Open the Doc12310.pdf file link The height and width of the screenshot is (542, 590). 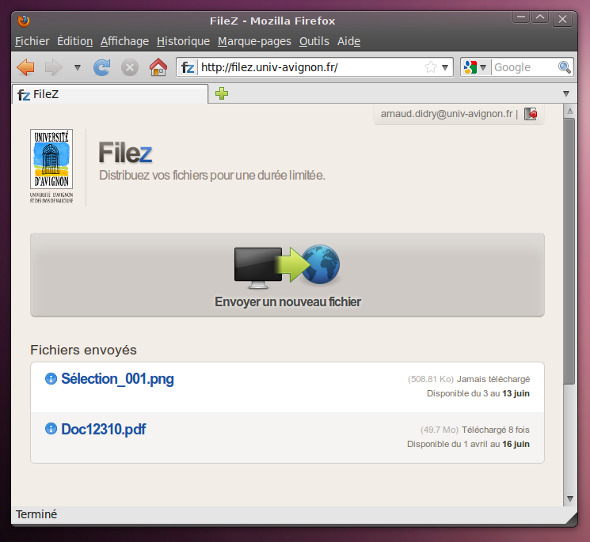click(103, 429)
